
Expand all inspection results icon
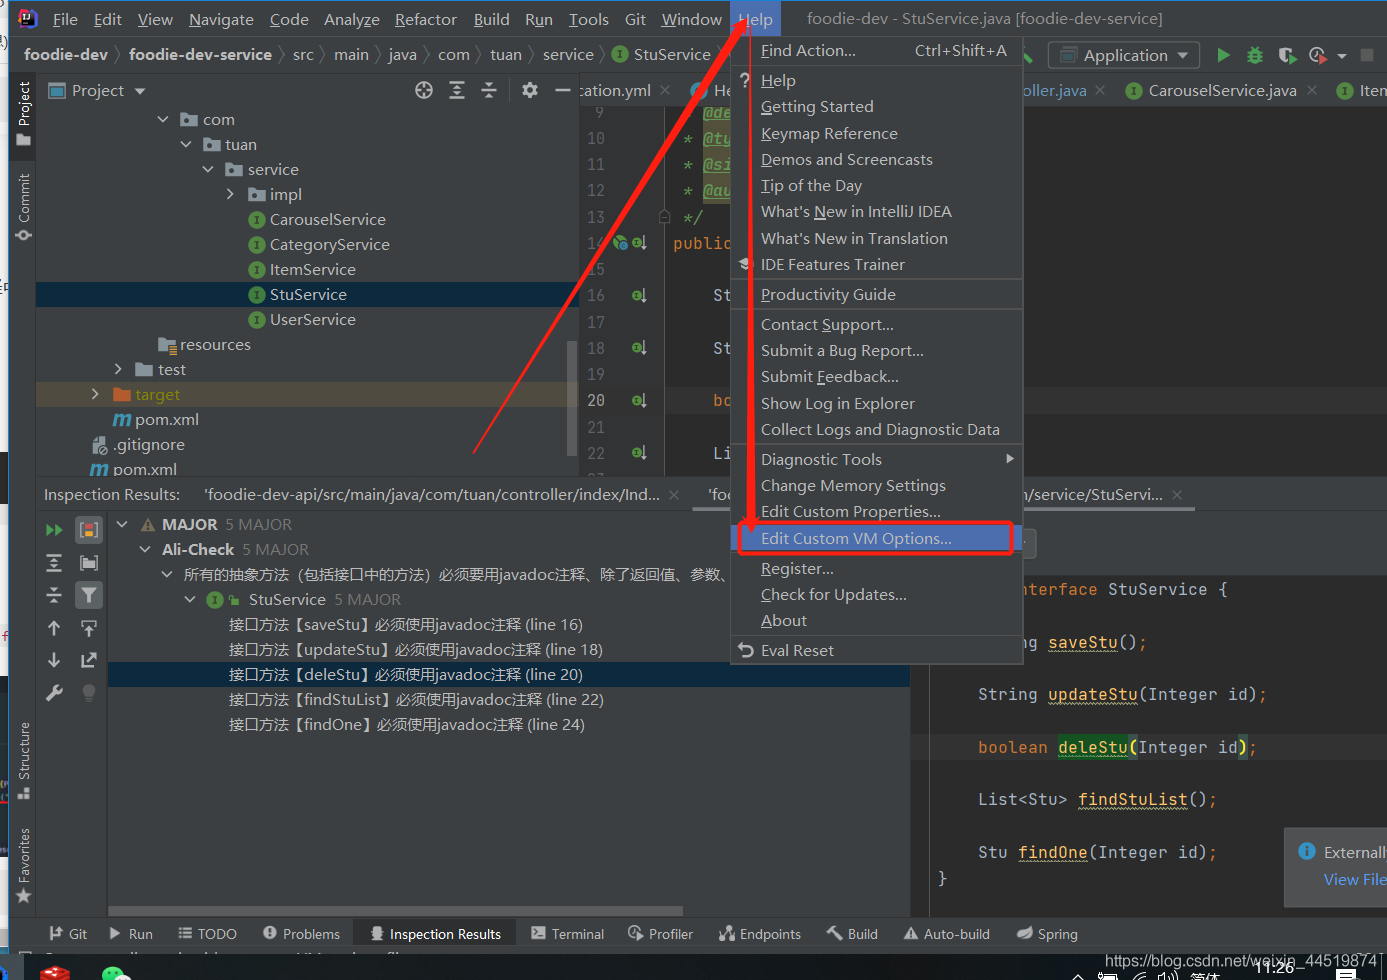tap(54, 563)
